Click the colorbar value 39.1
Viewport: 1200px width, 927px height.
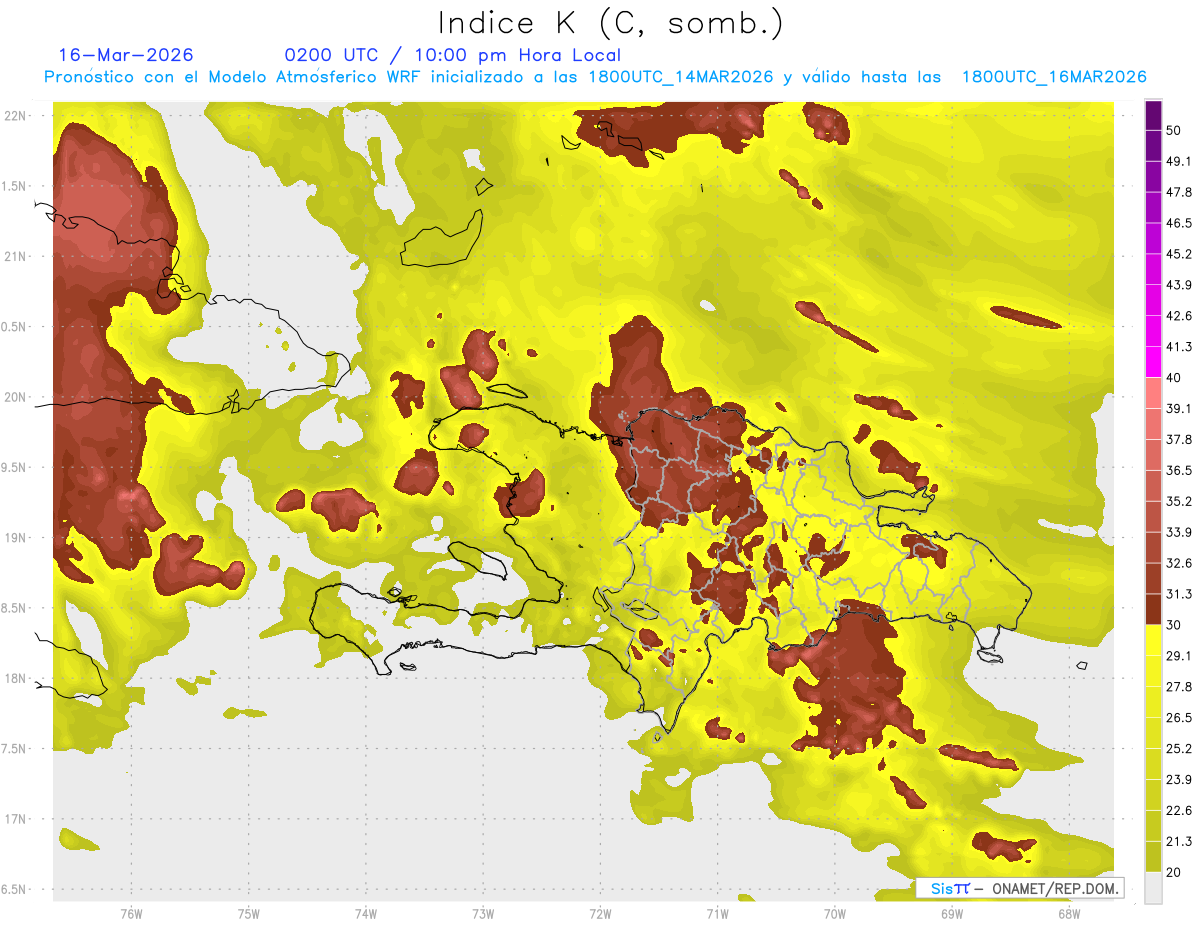tap(1179, 408)
